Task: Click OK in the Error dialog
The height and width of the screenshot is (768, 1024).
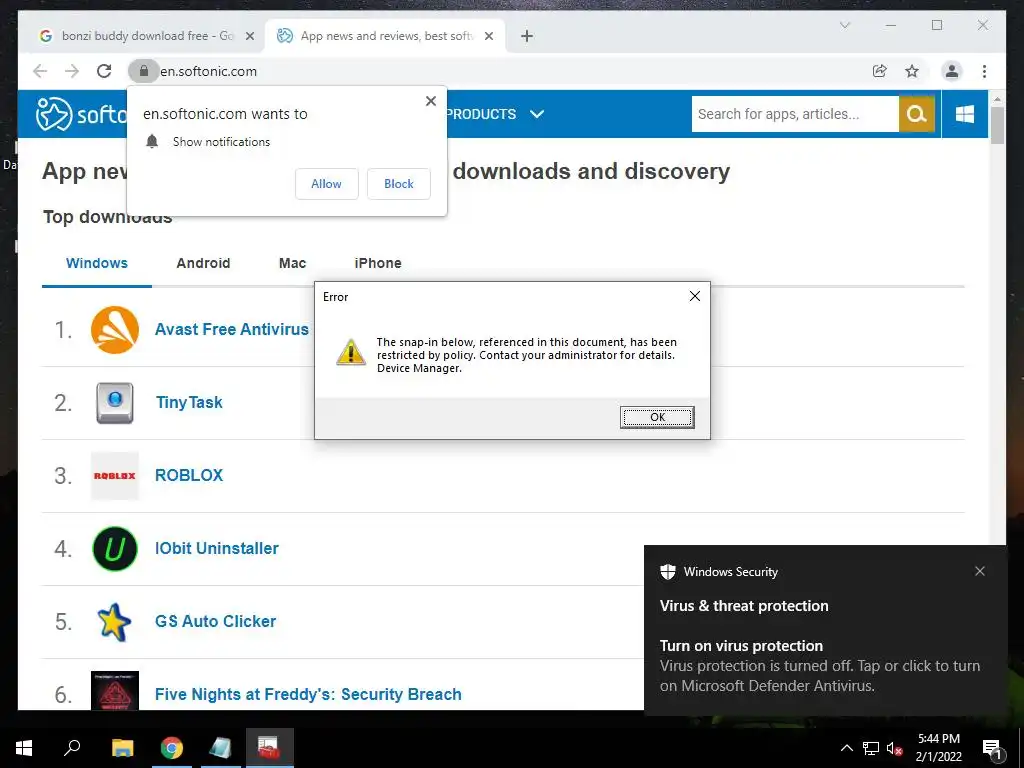Action: (x=657, y=417)
